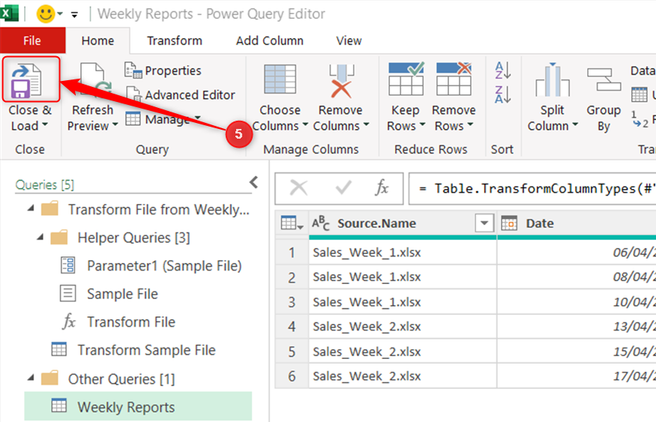
Task: Collapse the Helper Queries [3] folder
Action: tap(40, 237)
